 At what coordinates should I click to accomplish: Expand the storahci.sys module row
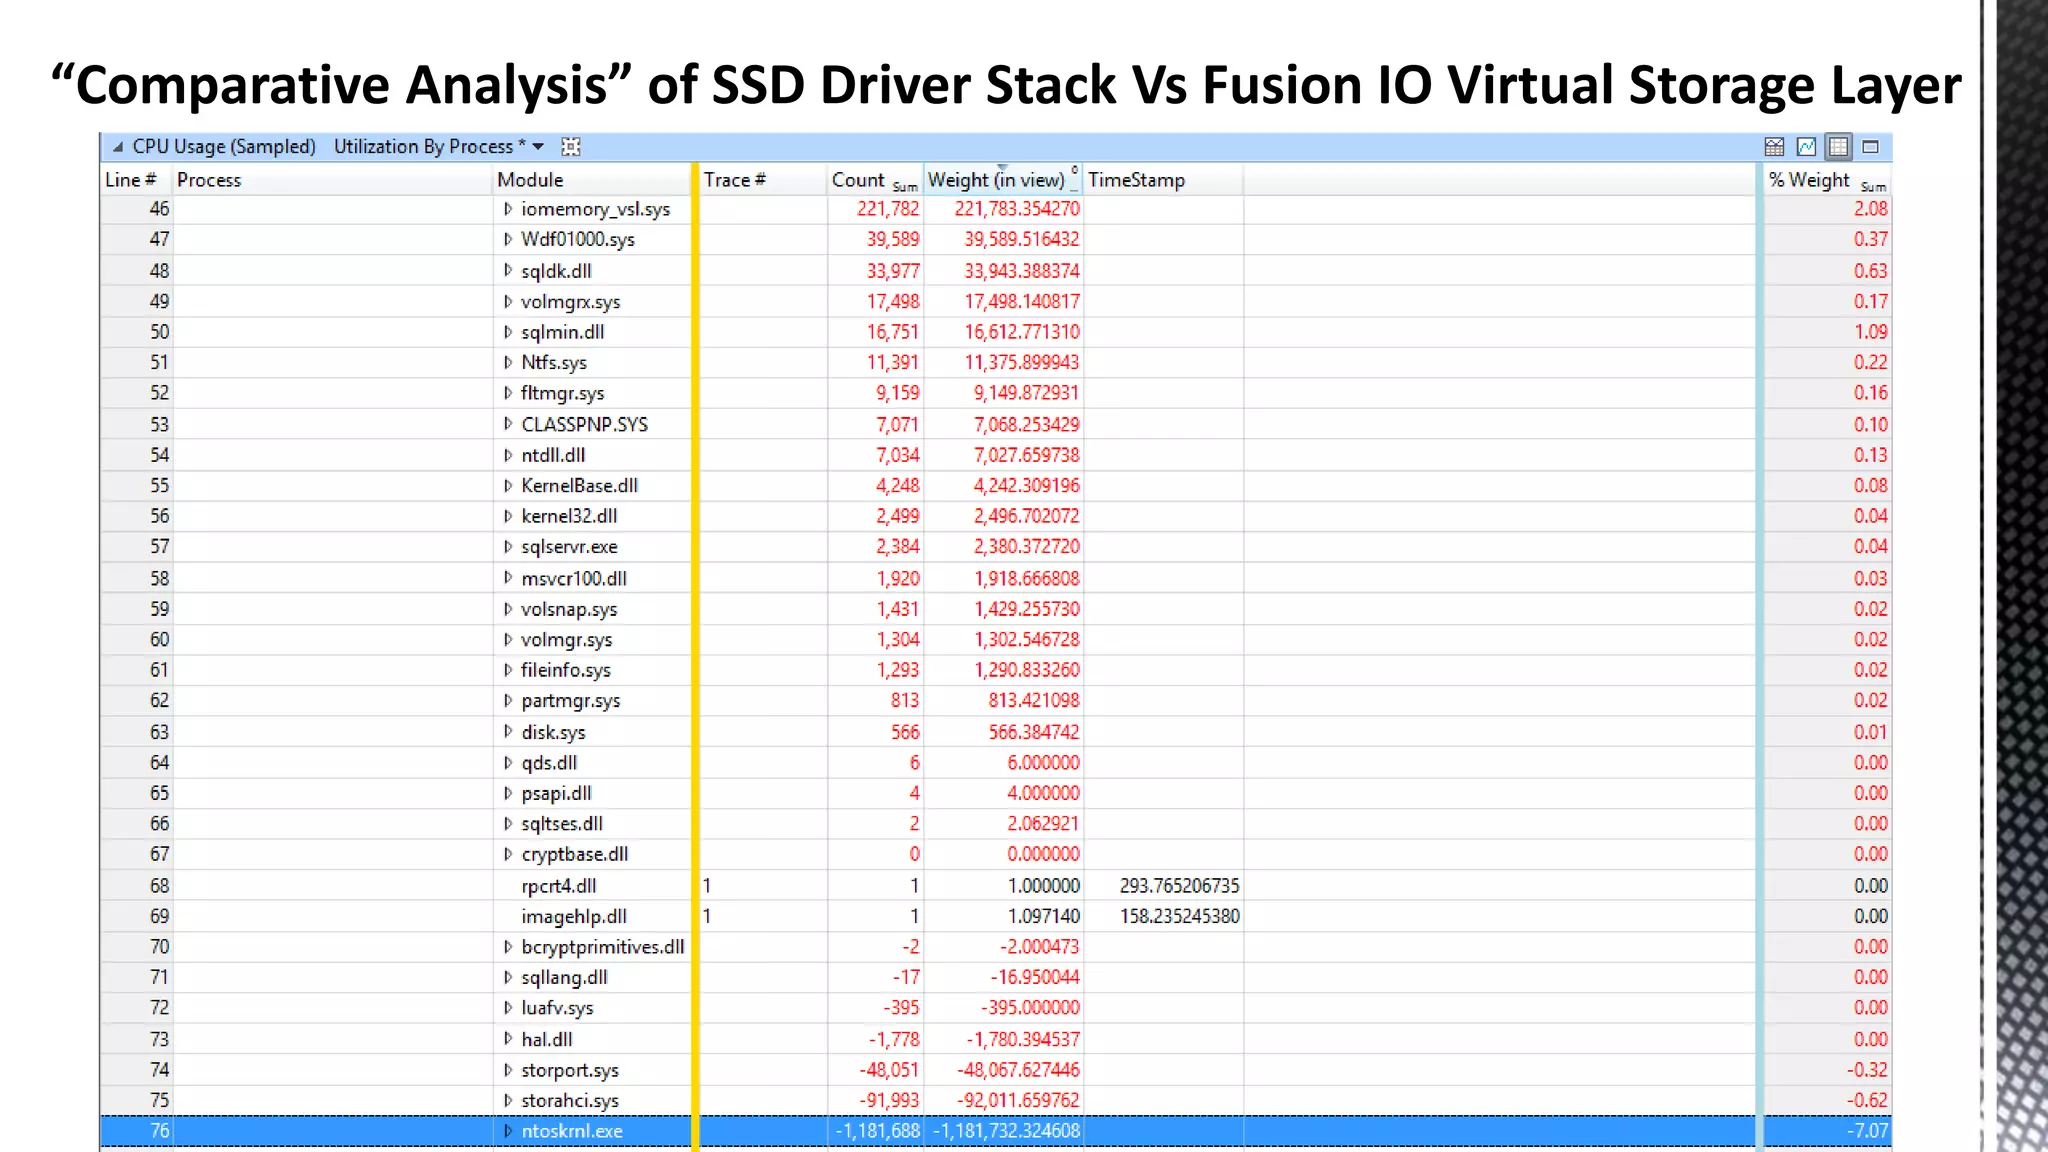point(508,1100)
